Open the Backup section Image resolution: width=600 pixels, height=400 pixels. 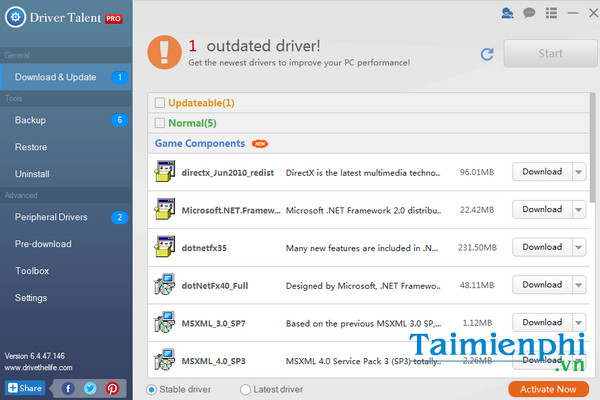click(x=66, y=120)
